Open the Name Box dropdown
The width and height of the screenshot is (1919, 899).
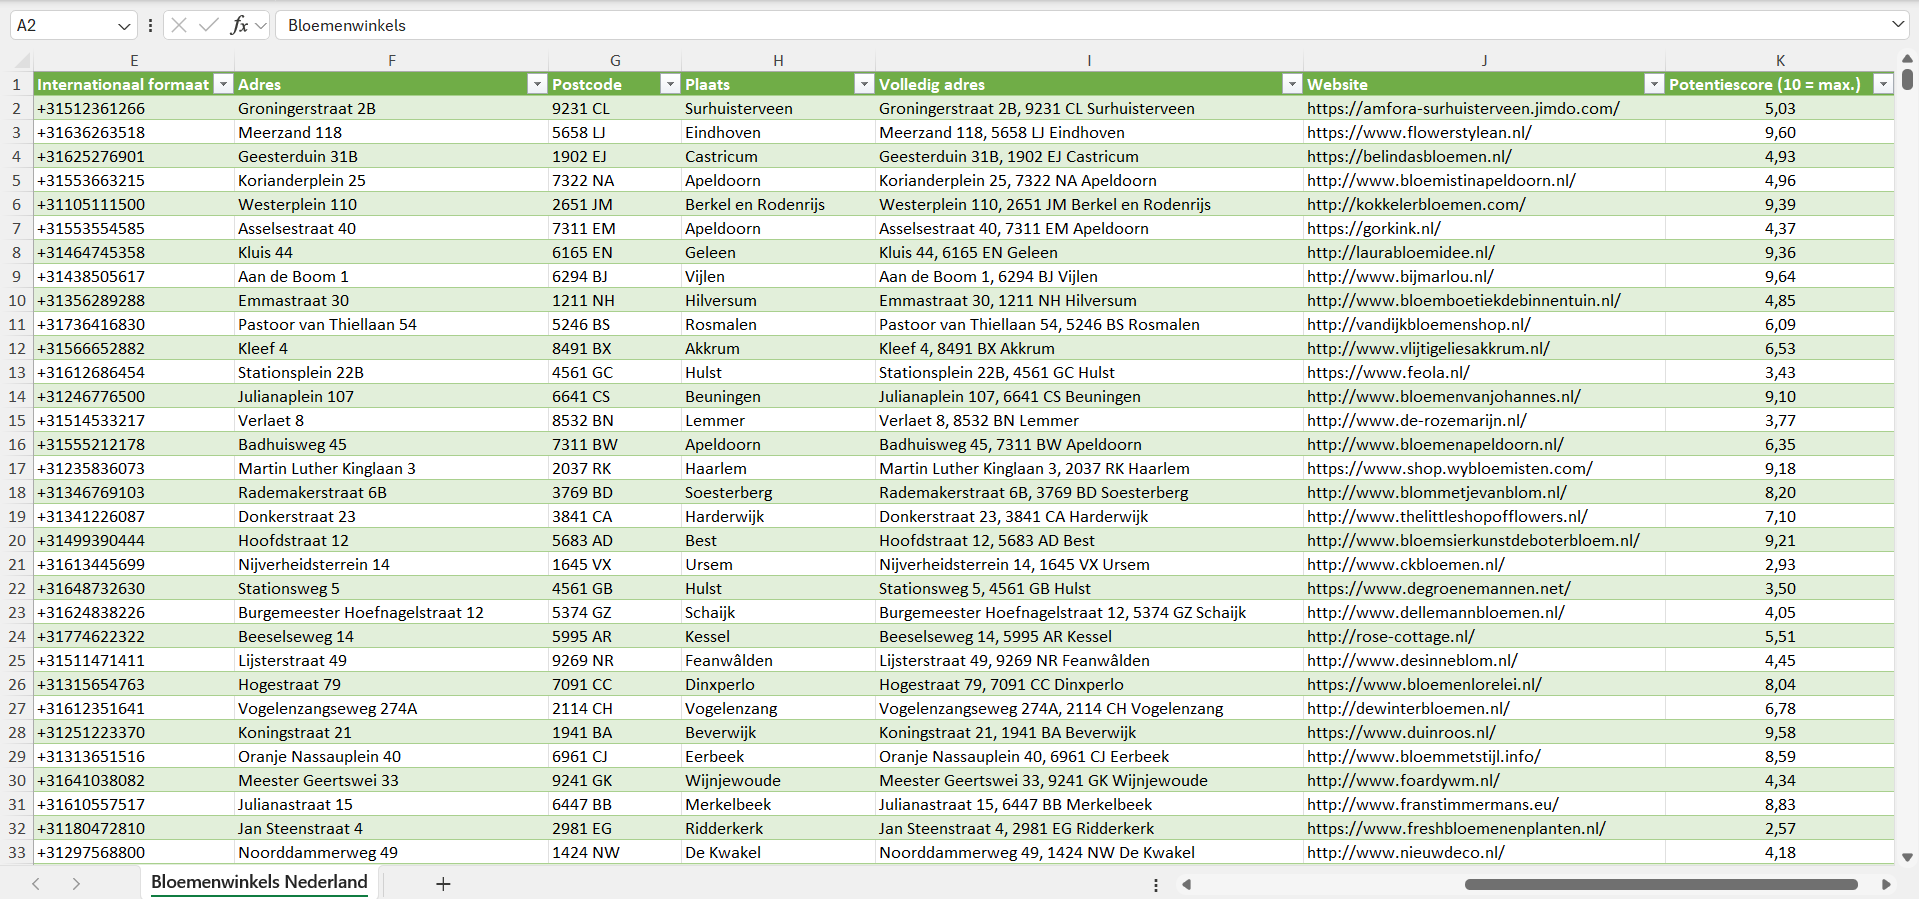(x=124, y=26)
